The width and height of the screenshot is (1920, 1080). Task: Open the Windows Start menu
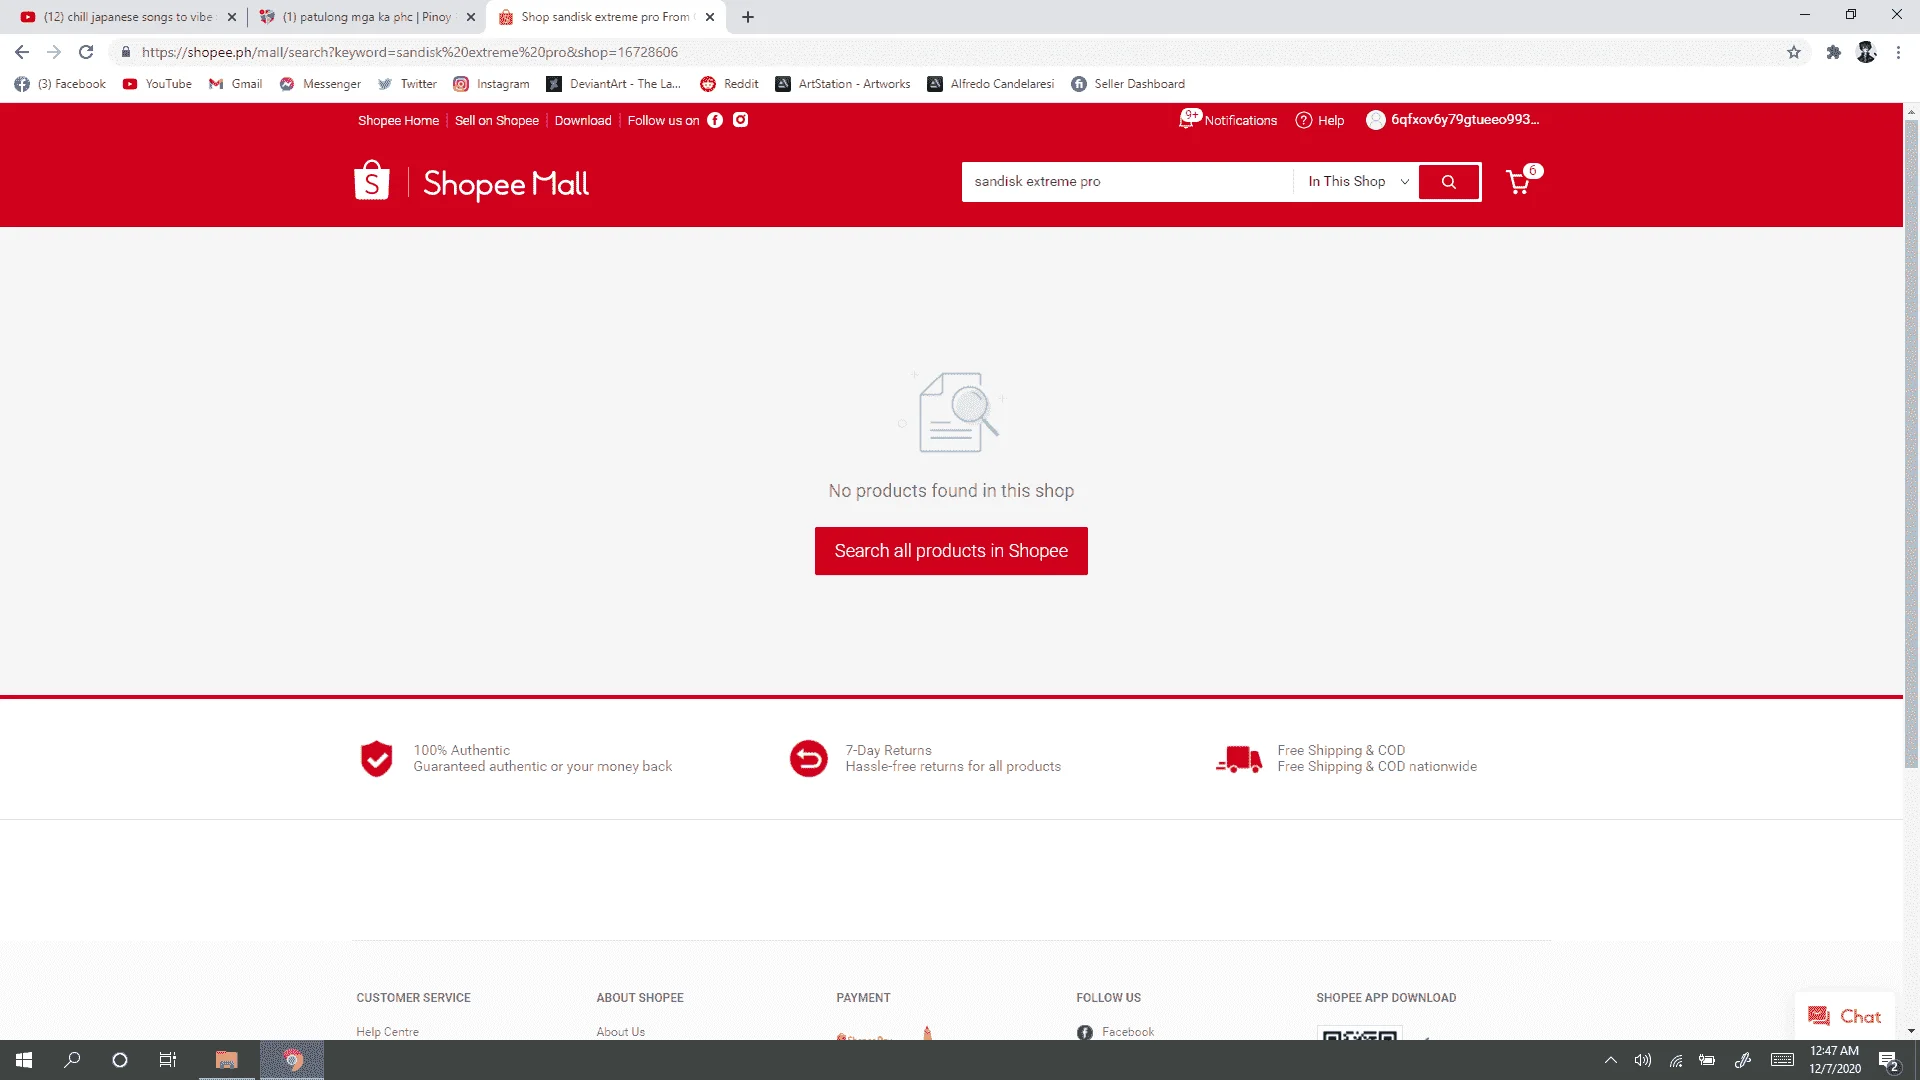pos(24,1060)
